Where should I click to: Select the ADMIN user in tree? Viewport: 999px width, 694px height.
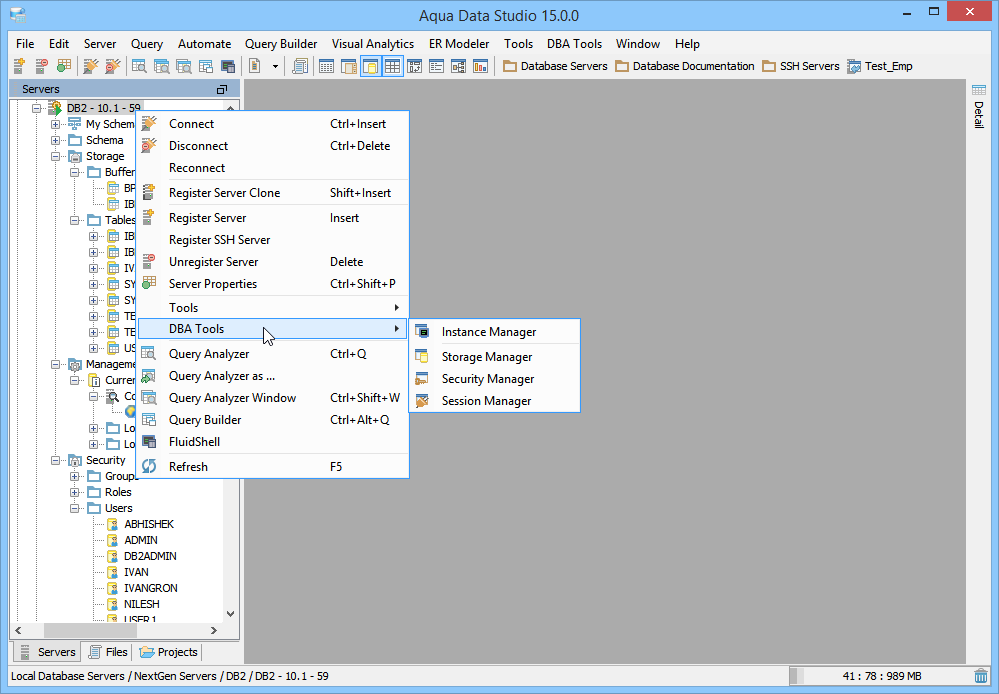(x=141, y=540)
